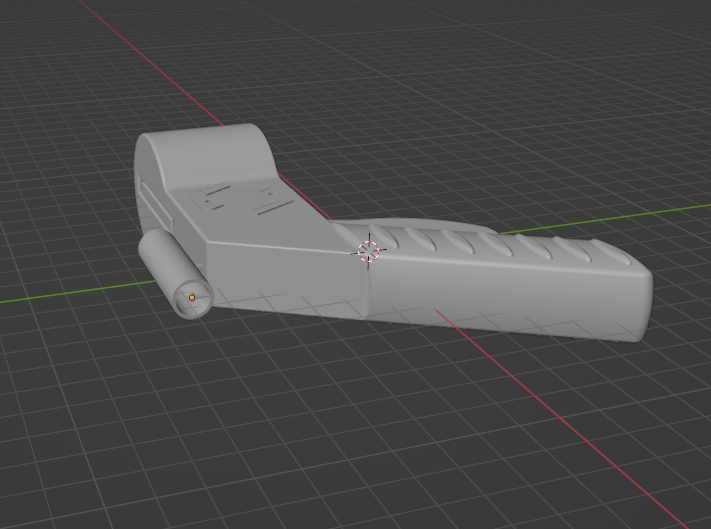Click the embossed diamond panel on top face
Viewport: 711px width, 529px height.
coord(240,198)
